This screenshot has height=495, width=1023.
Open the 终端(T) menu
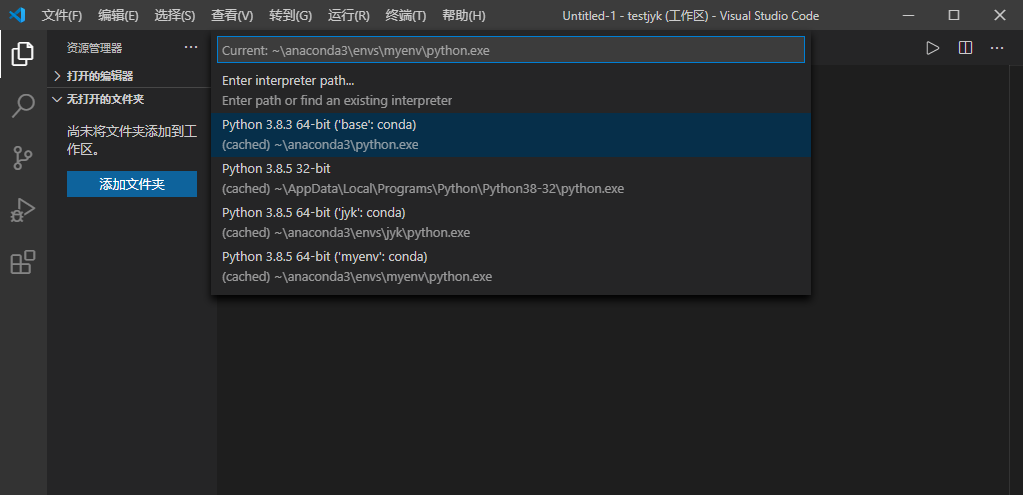(406, 15)
